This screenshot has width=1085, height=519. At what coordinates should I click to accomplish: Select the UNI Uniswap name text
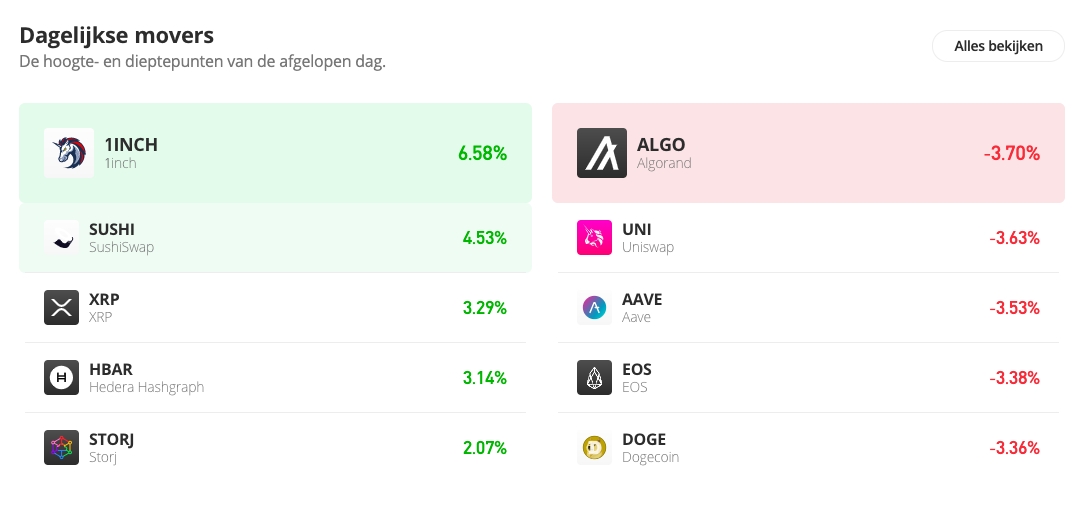pyautogui.click(x=648, y=247)
